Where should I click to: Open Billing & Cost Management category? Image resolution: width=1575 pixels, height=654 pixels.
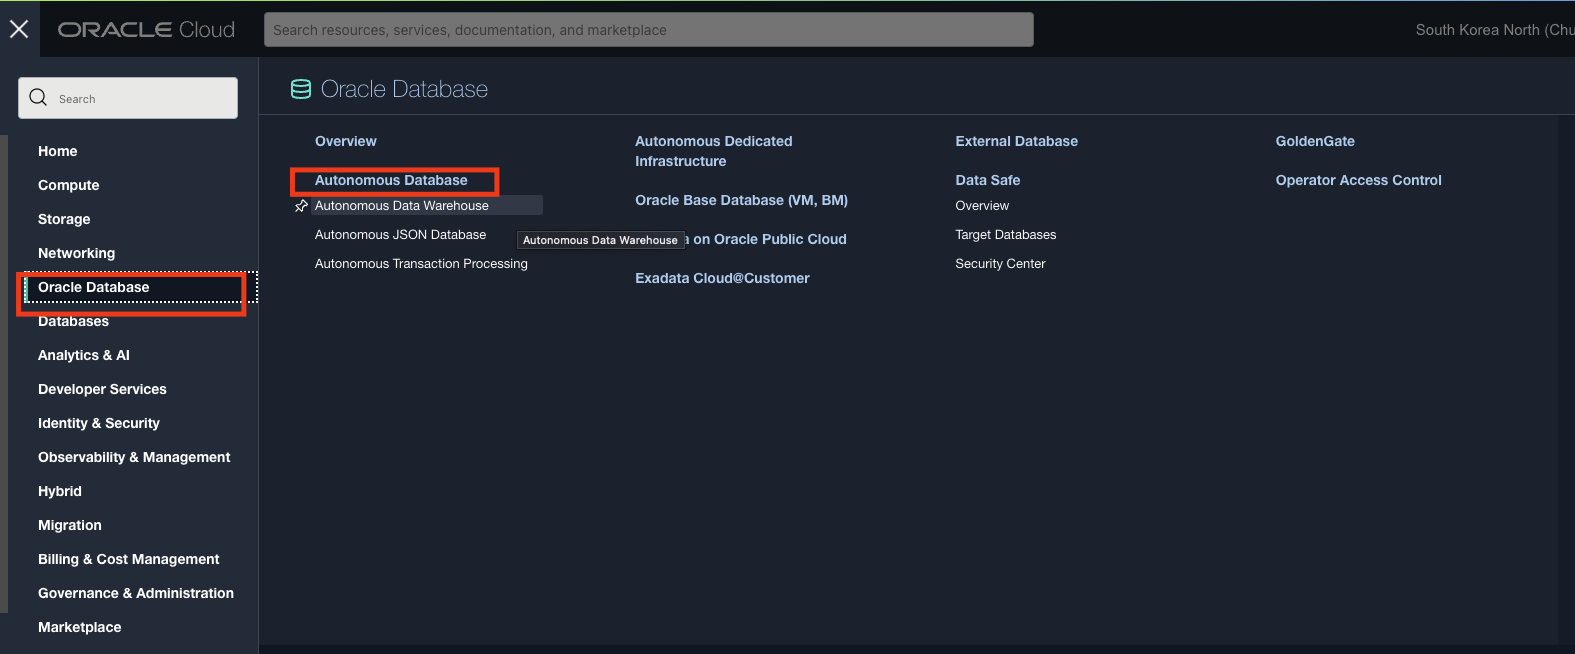tap(129, 559)
